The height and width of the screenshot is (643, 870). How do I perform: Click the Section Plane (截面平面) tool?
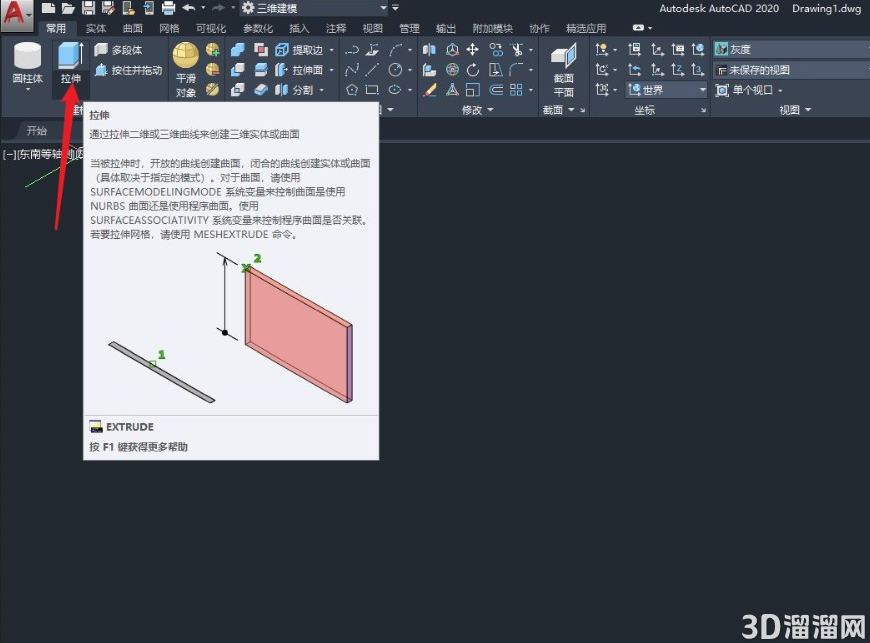[563, 70]
